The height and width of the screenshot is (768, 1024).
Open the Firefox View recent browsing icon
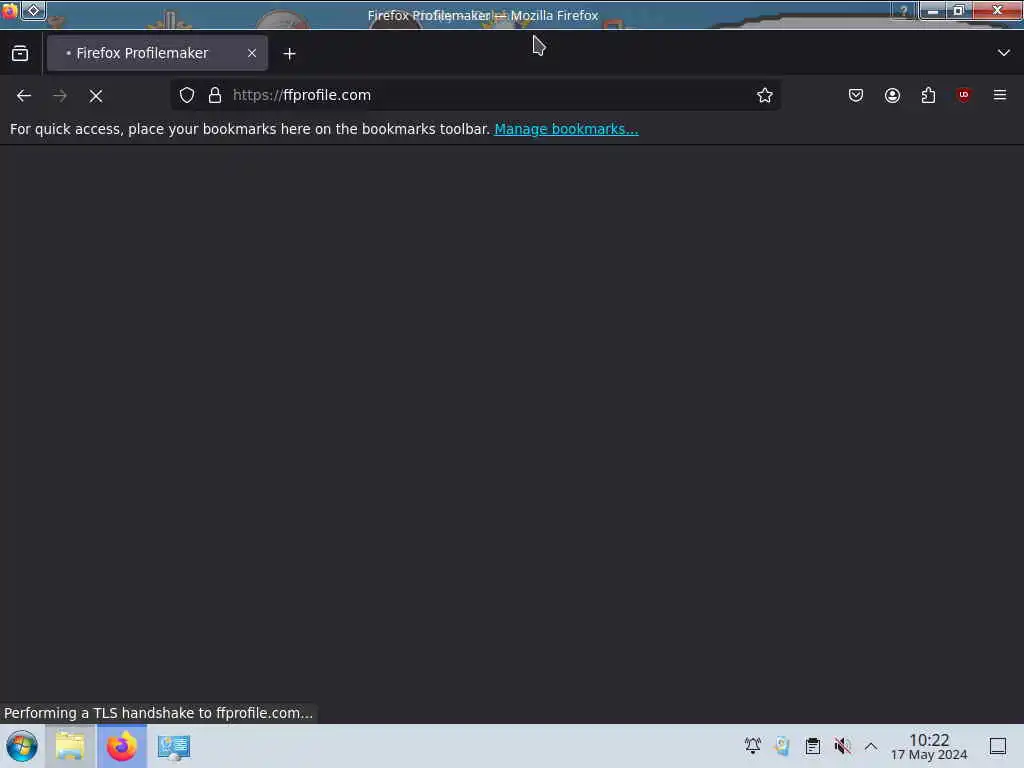[20, 54]
